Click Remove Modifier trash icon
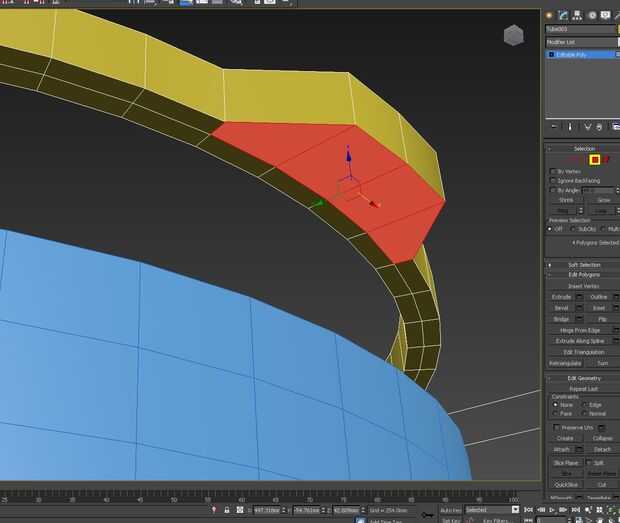 (599, 127)
